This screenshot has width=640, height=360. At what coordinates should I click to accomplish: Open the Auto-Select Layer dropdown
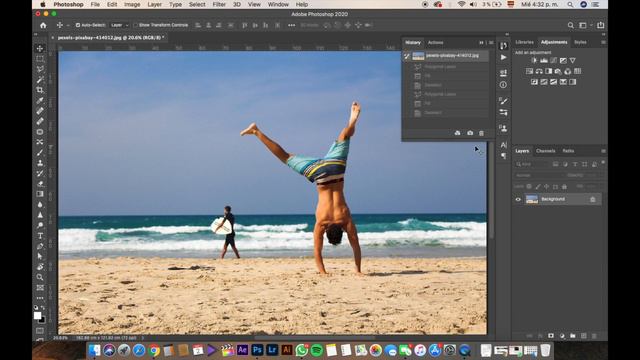[x=120, y=25]
